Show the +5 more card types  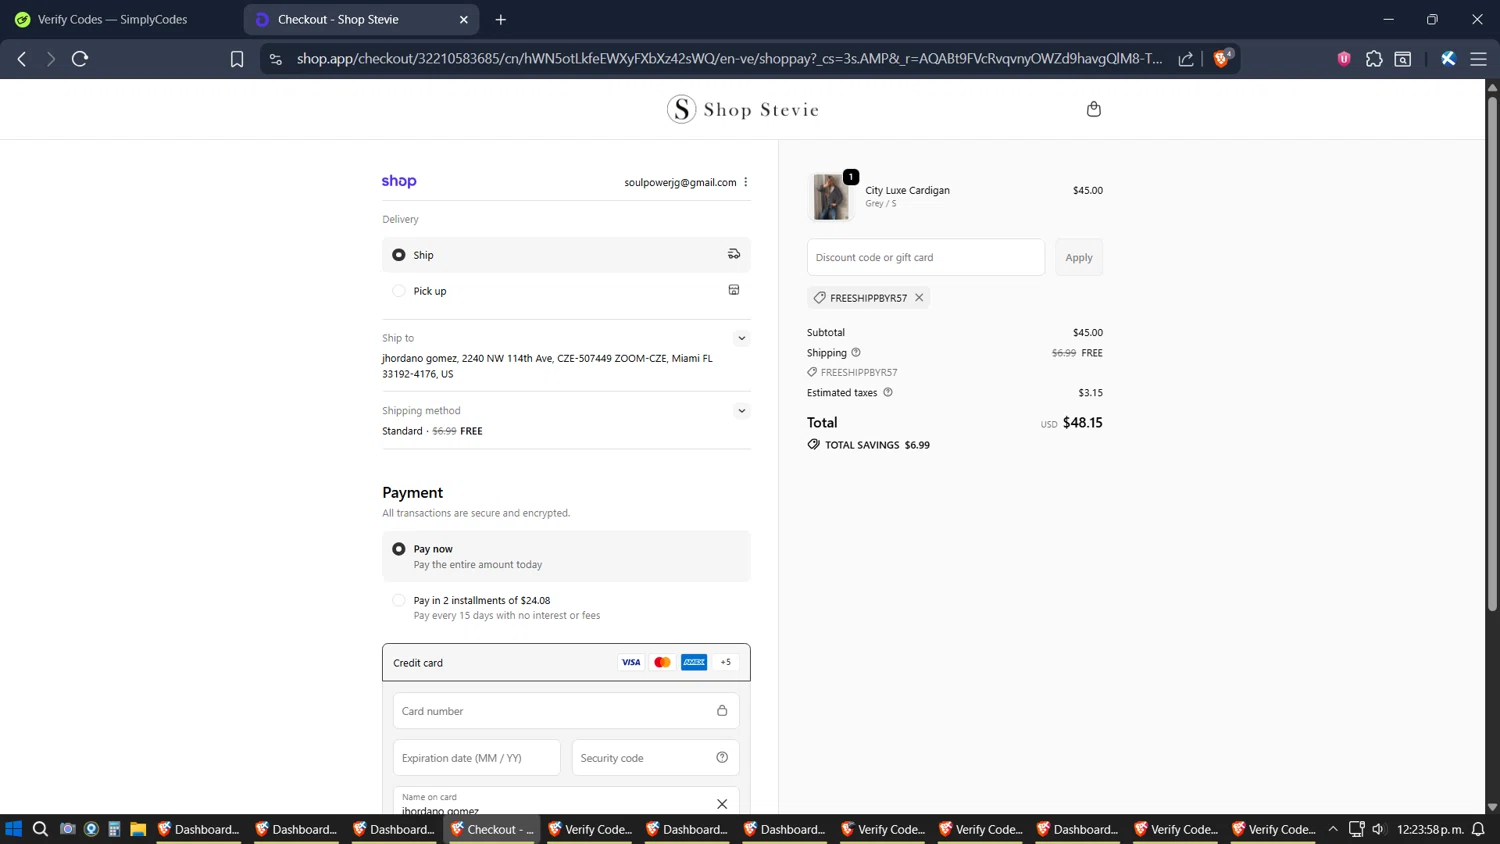tap(726, 662)
